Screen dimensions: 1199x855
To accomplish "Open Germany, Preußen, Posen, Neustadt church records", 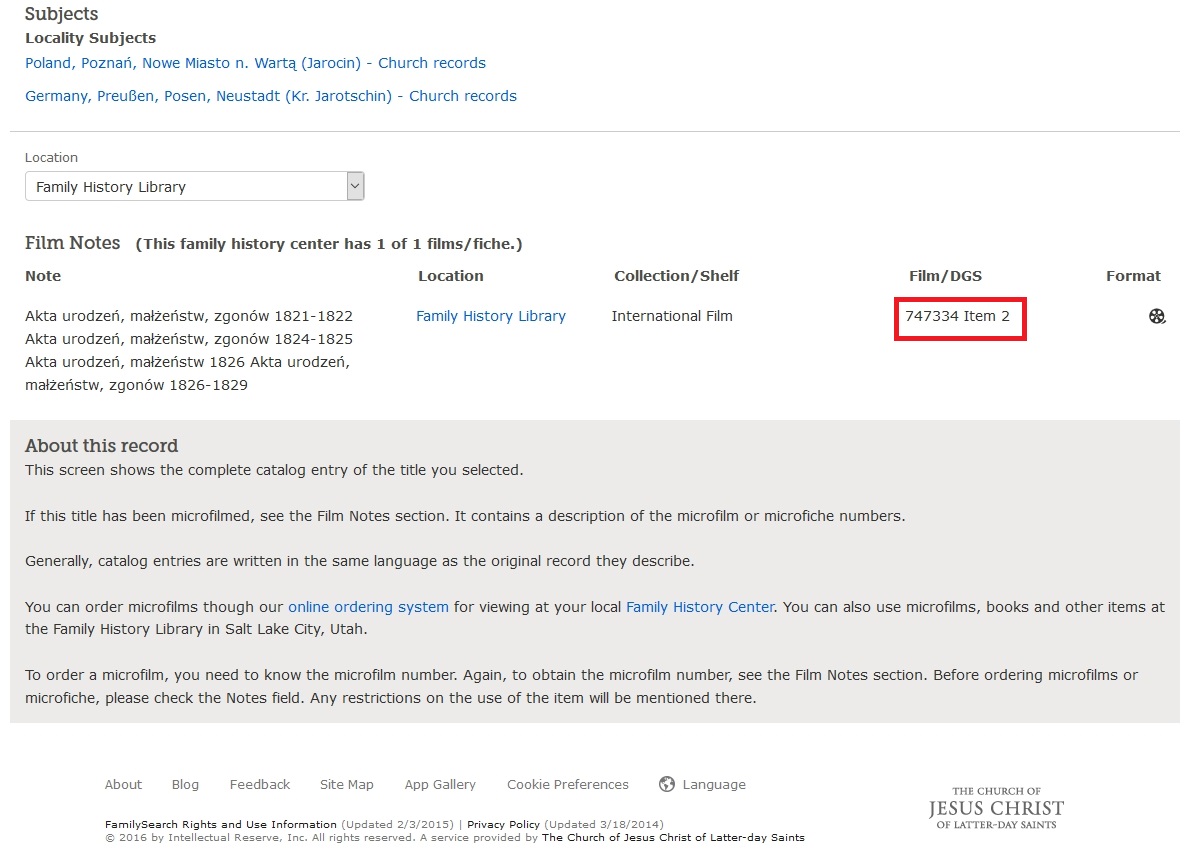I will (x=270, y=96).
